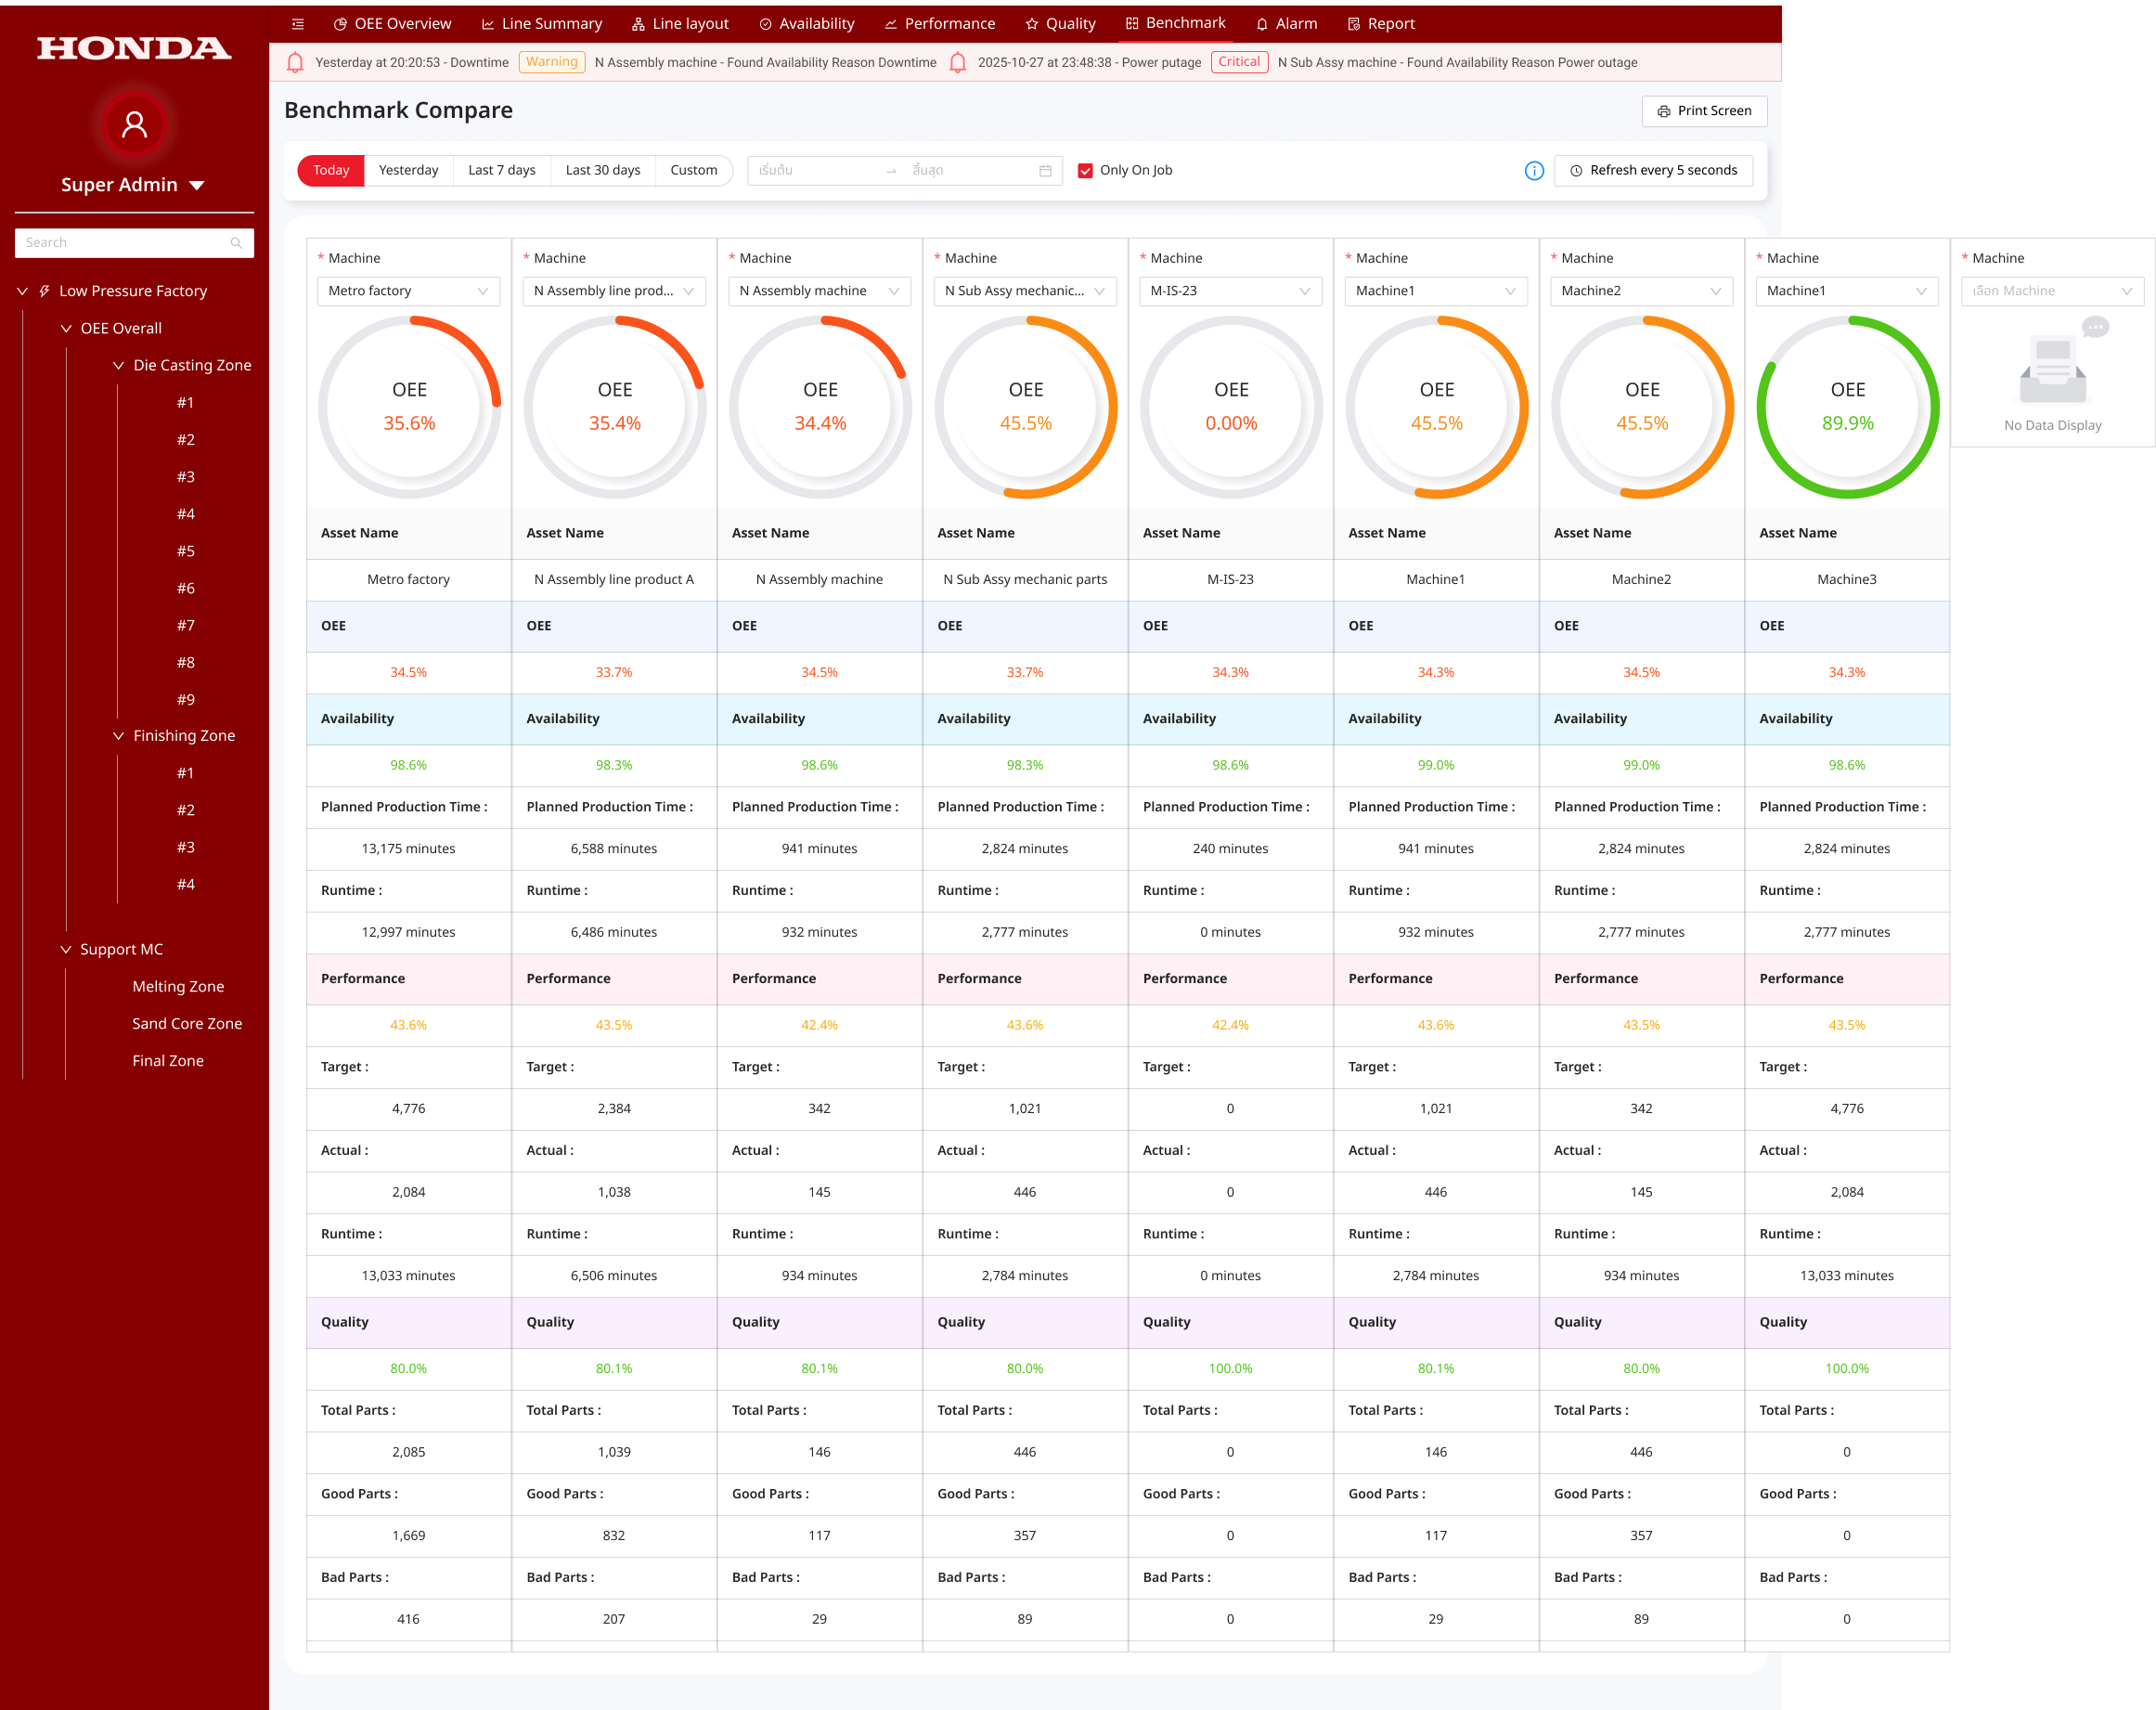
Task: Open the Super Admin dropdown arrow
Action: pyautogui.click(x=197, y=186)
